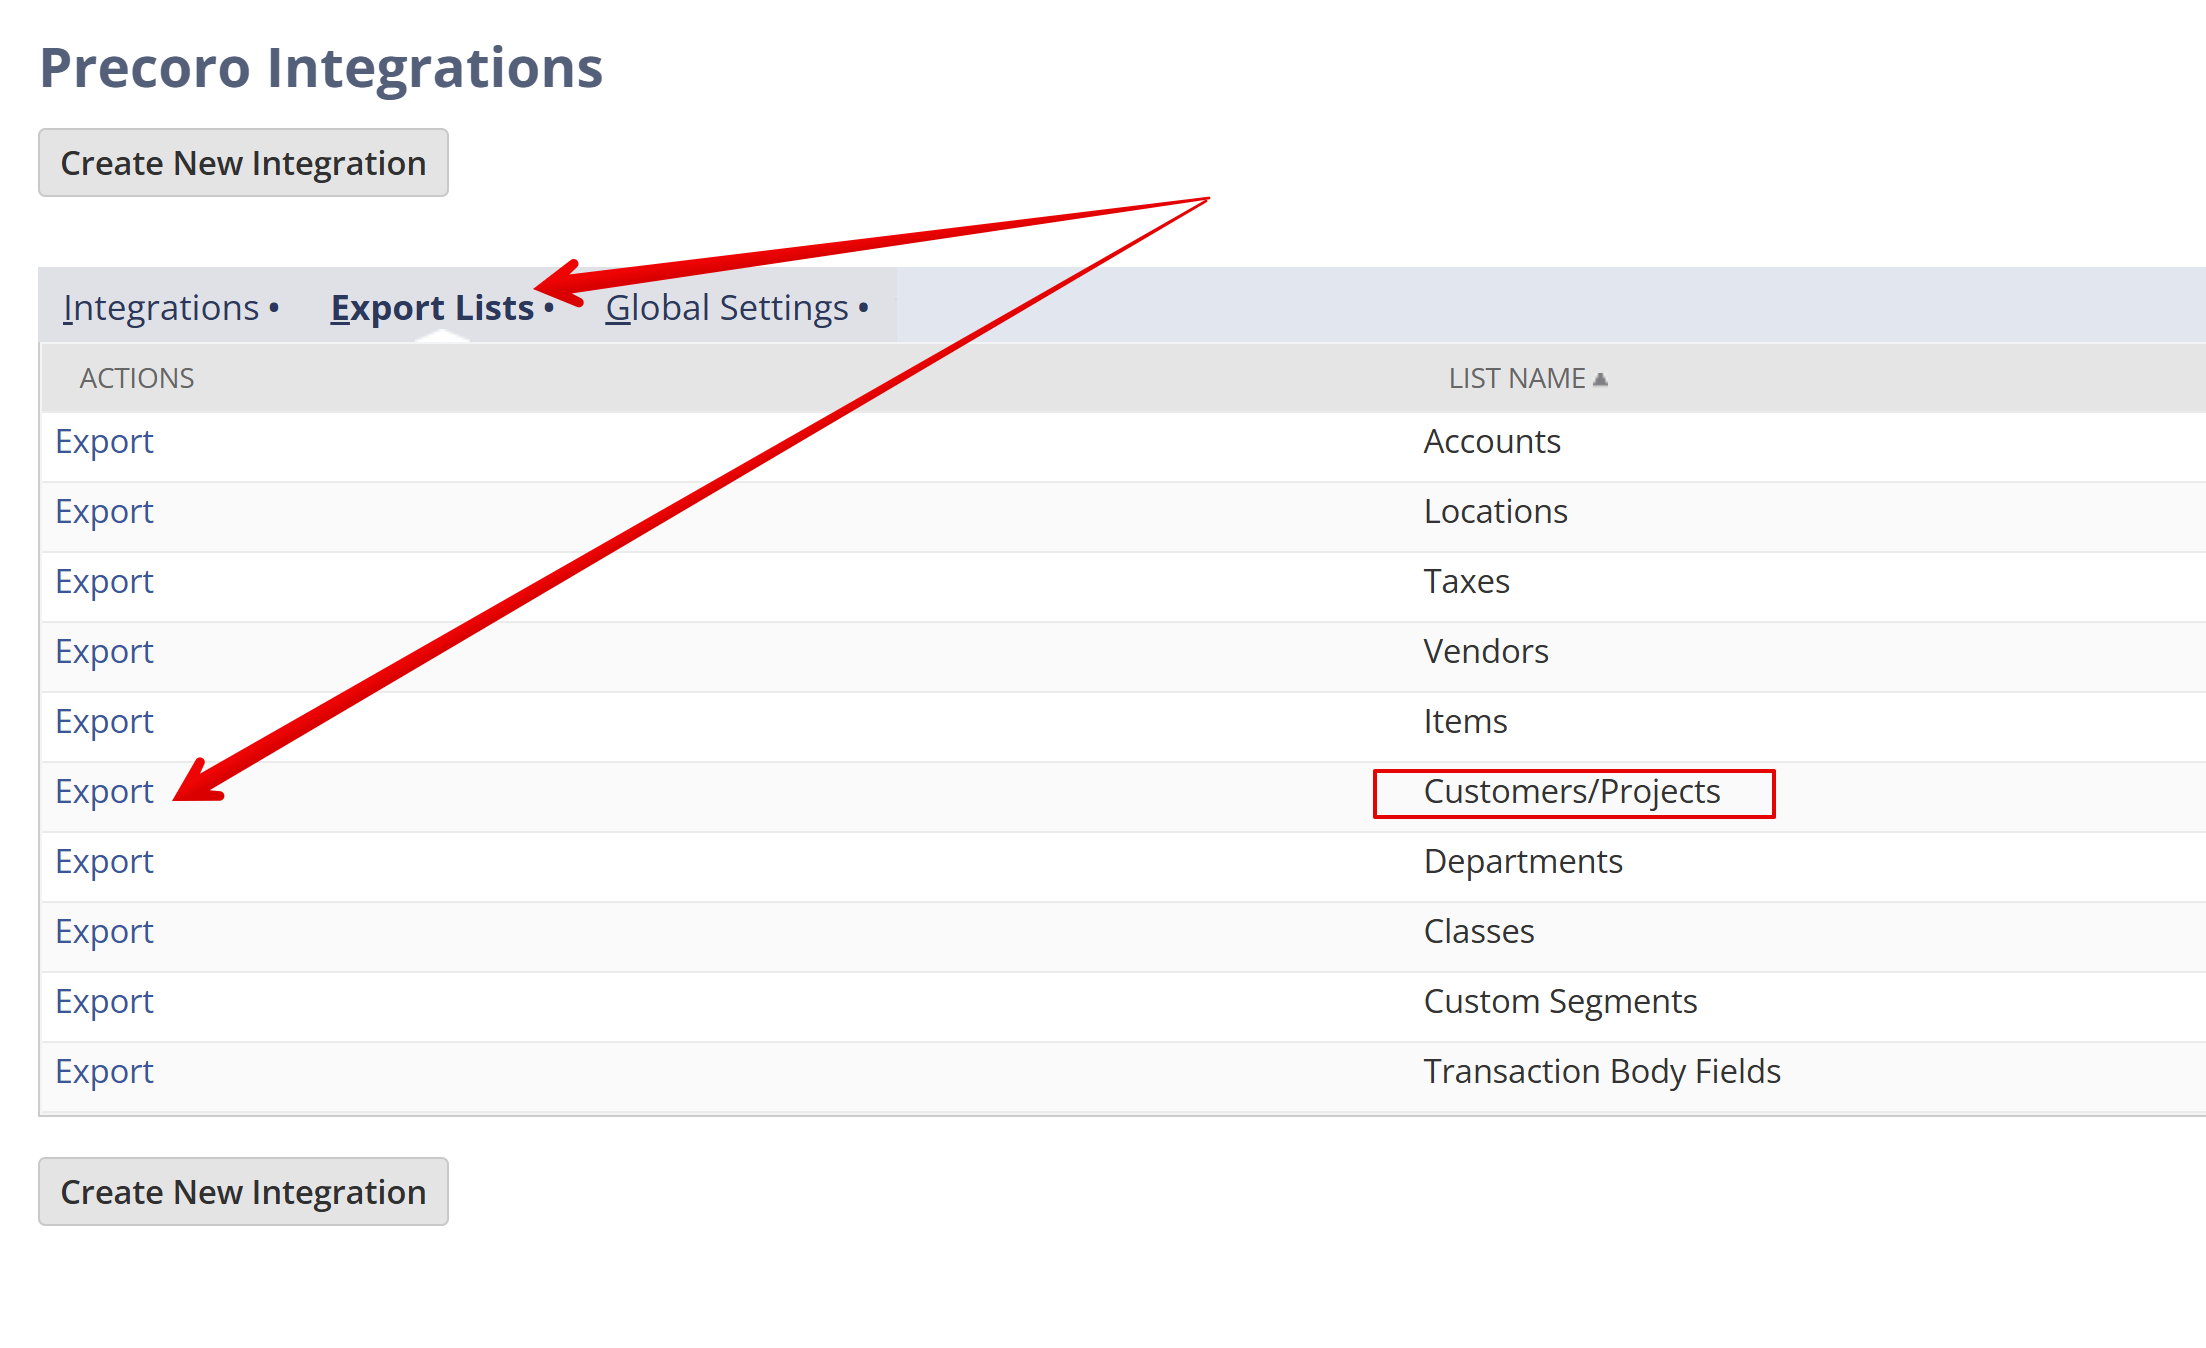The height and width of the screenshot is (1348, 2206).
Task: Click the top Create New Integration button
Action: tap(243, 163)
